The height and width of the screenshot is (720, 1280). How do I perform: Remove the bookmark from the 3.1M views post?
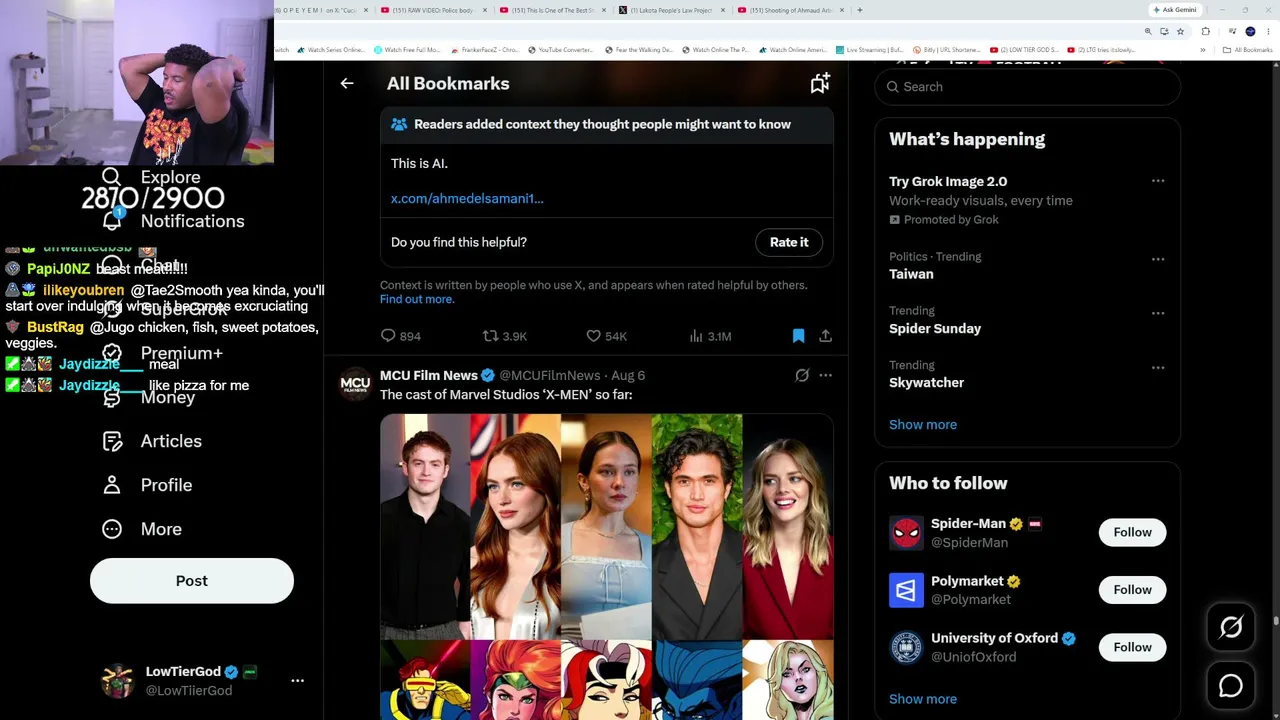click(x=798, y=336)
